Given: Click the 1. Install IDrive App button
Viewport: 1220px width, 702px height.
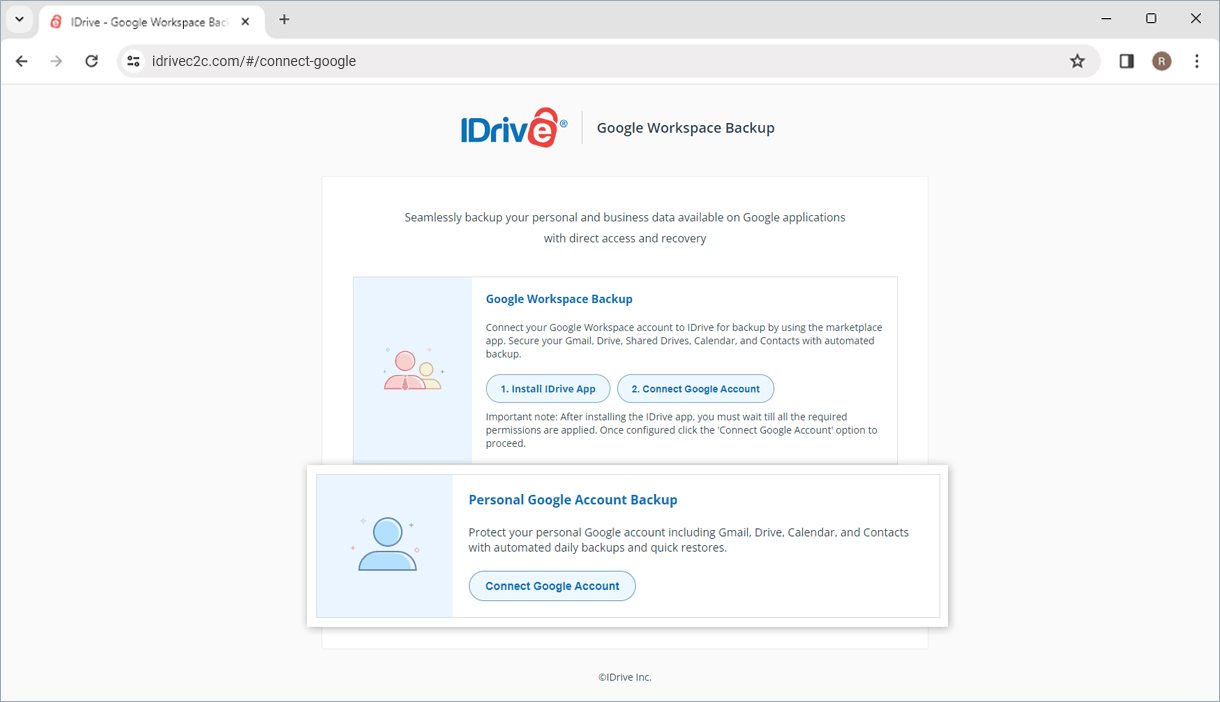Looking at the screenshot, I should tap(548, 389).
